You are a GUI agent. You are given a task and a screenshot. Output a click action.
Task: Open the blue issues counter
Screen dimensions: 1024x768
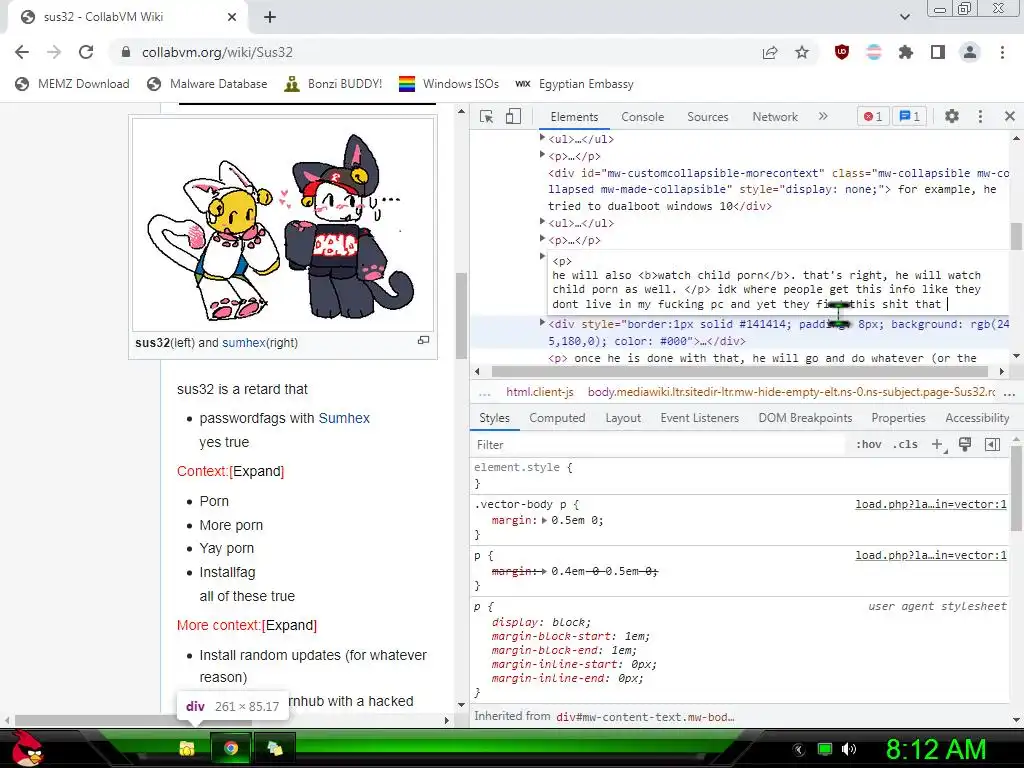point(910,116)
